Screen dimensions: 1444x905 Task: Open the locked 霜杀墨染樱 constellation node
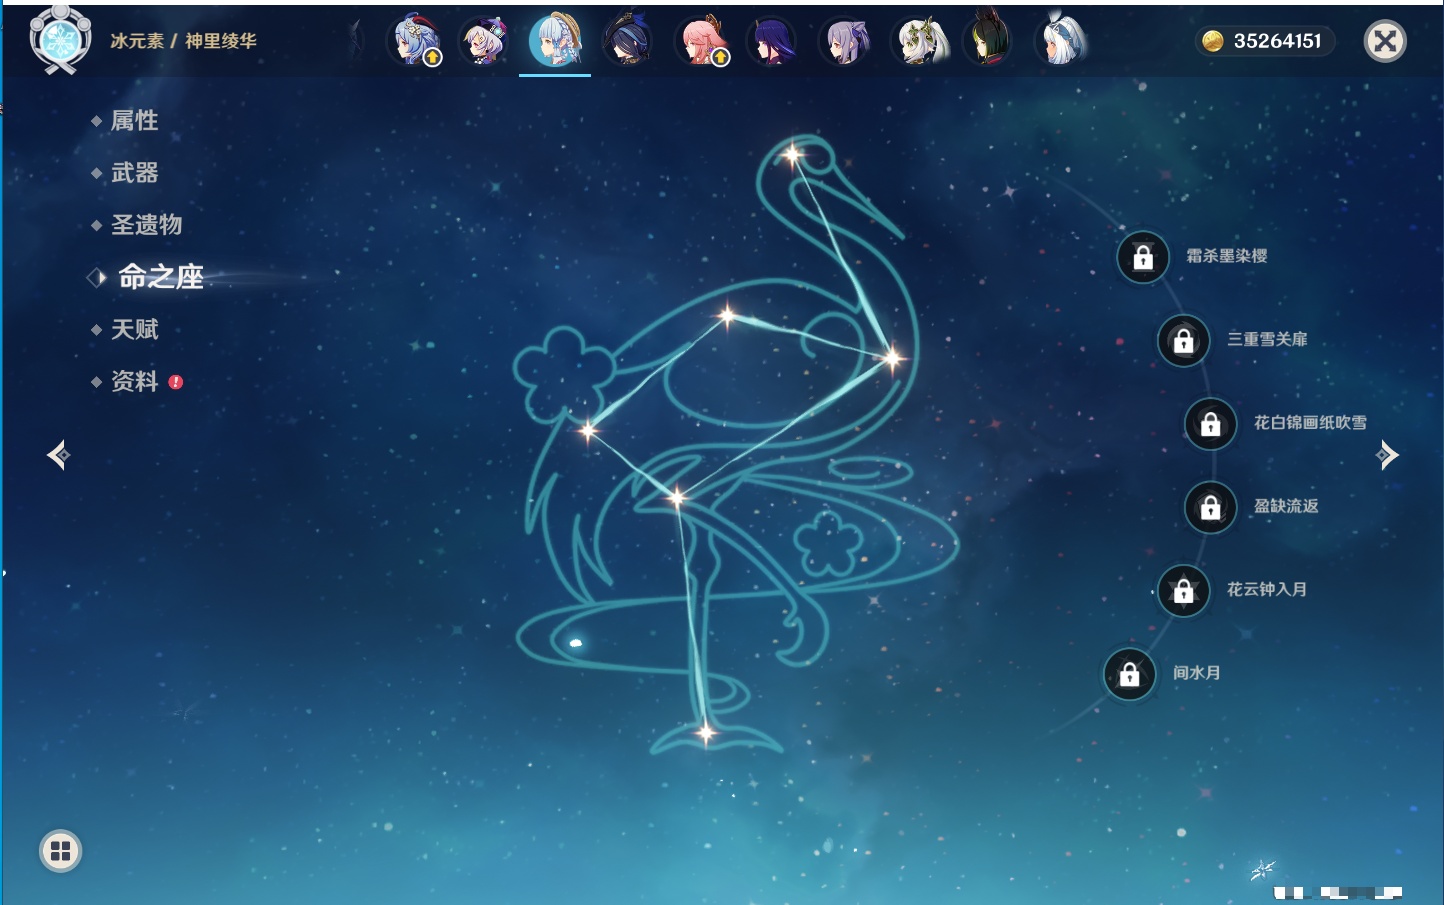coord(1143,257)
